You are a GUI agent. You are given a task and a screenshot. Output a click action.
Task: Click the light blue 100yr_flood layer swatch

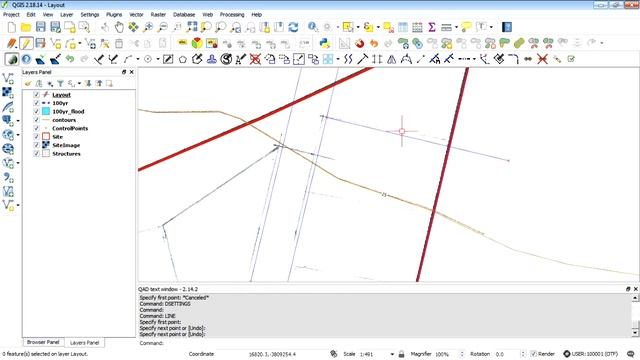tap(46, 111)
